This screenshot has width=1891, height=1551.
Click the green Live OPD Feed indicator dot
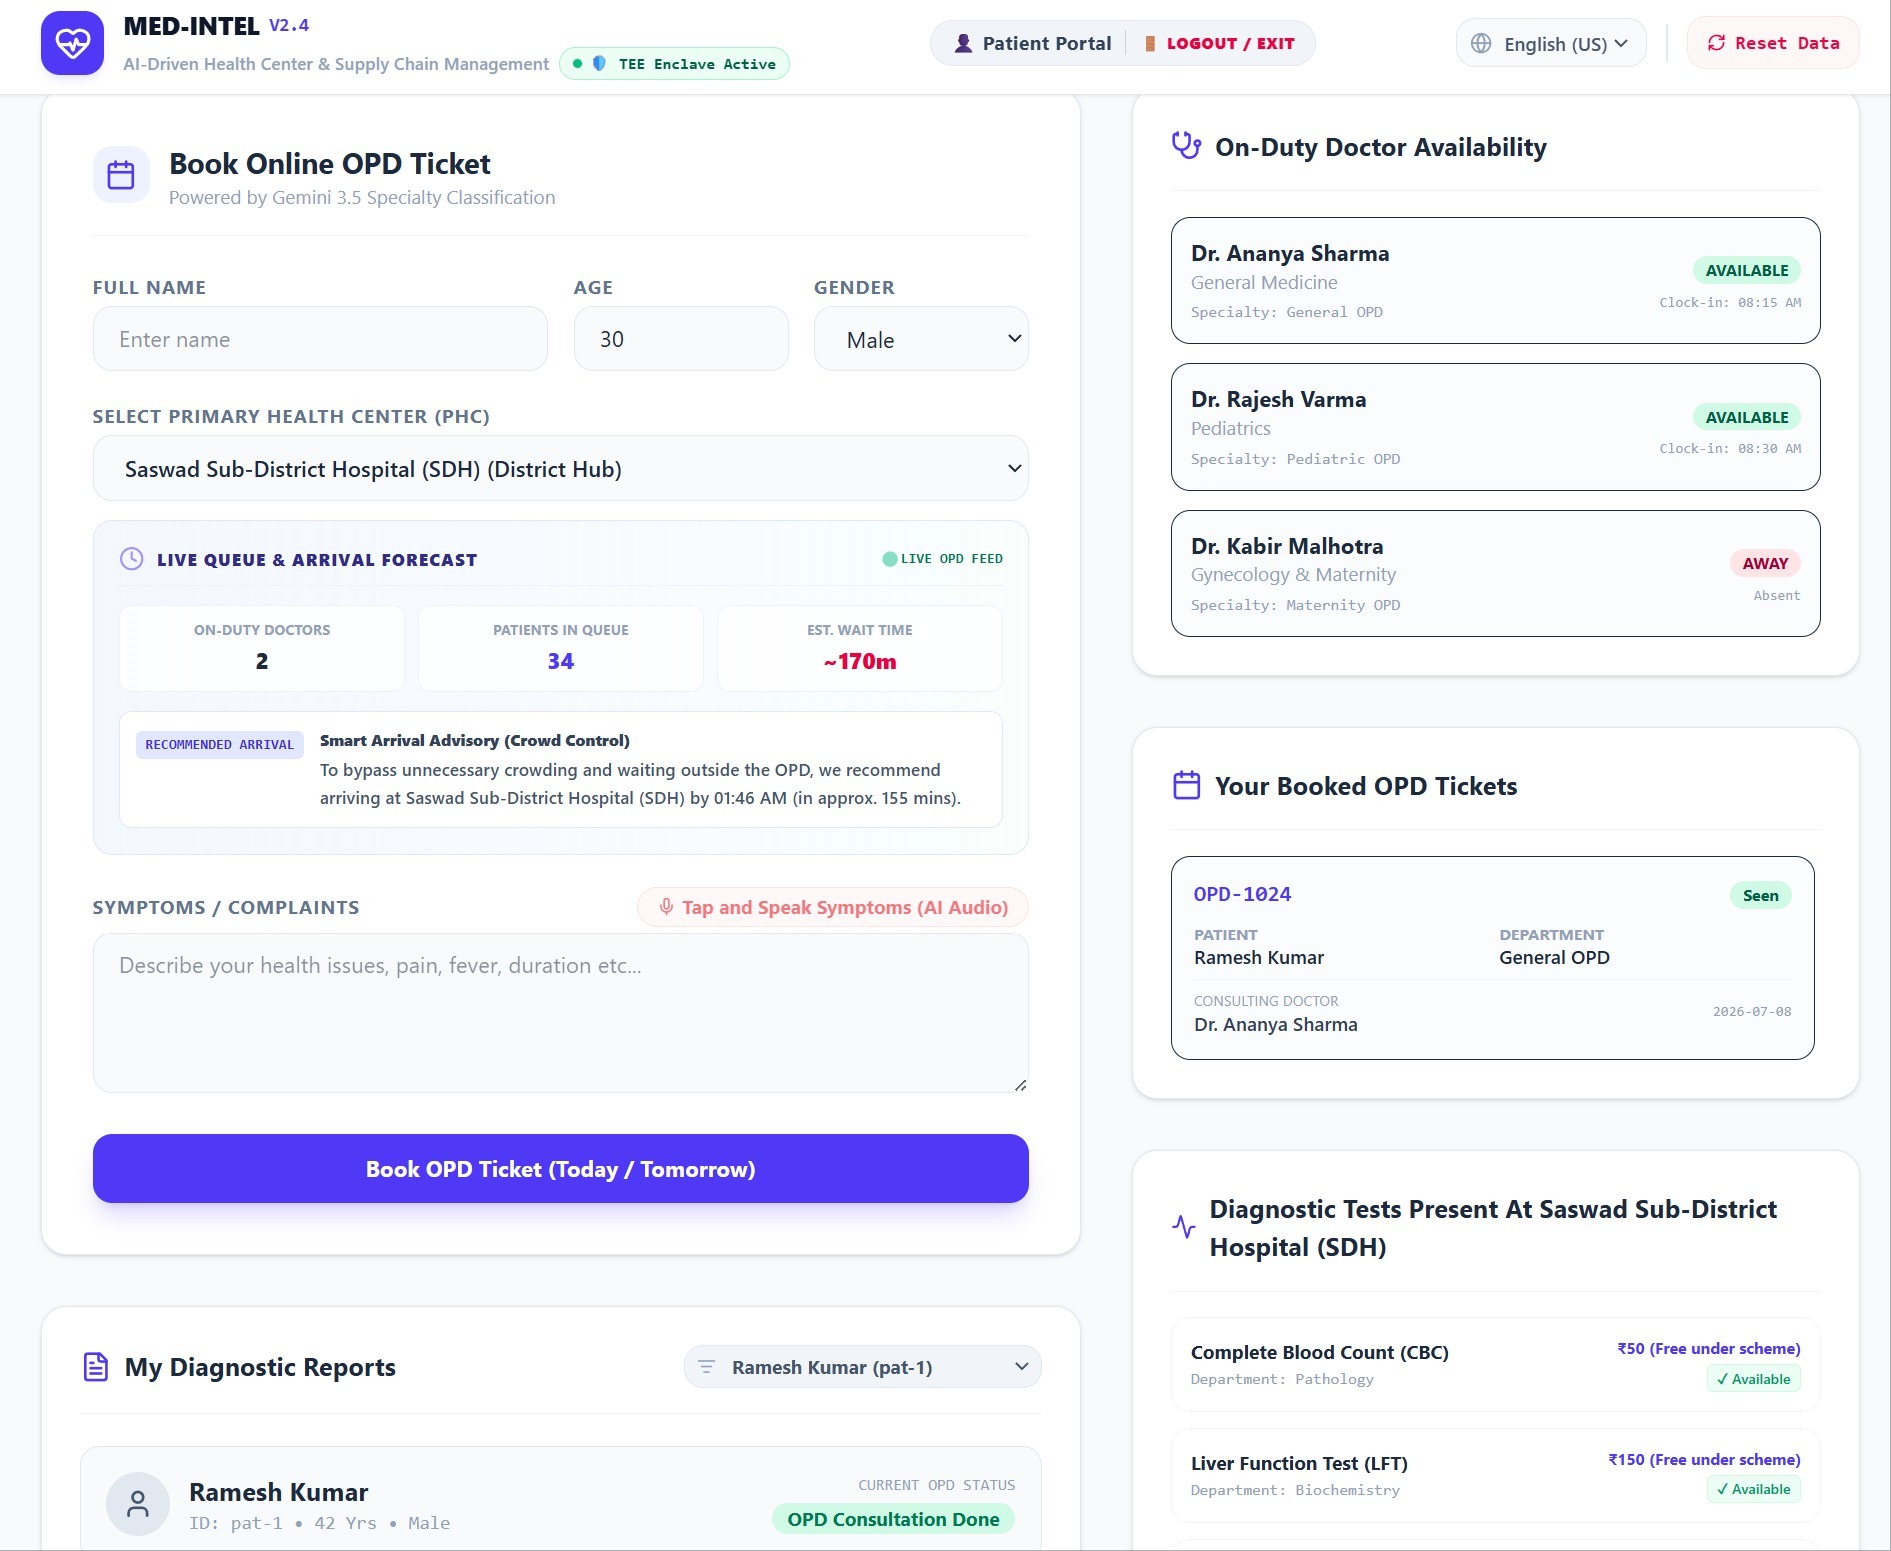point(890,559)
